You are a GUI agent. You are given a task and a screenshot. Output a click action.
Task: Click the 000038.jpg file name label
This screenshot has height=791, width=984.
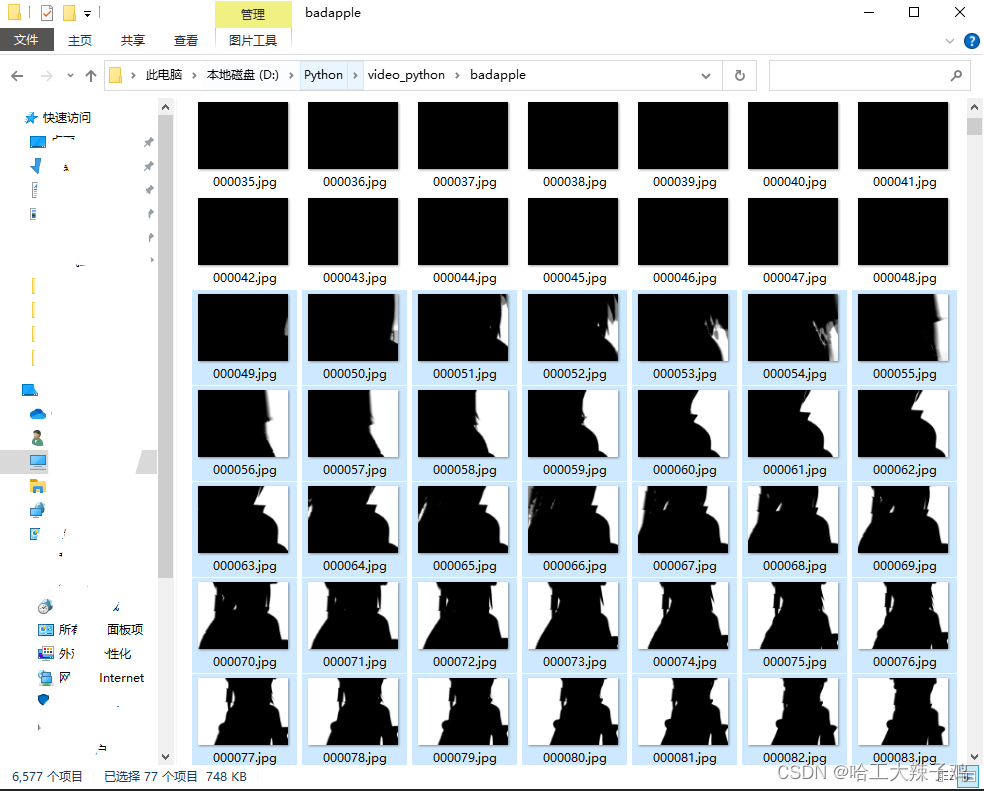click(x=575, y=182)
